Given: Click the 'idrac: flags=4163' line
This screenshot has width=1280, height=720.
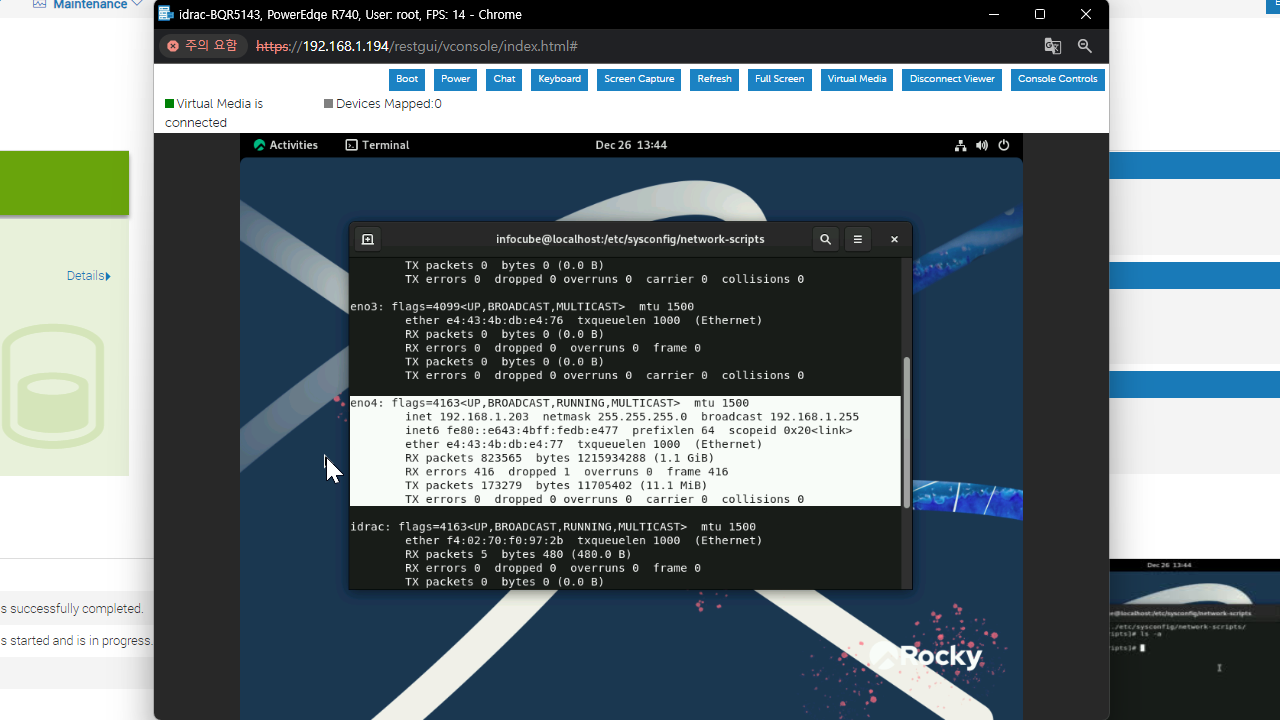Looking at the screenshot, I should pos(553,526).
